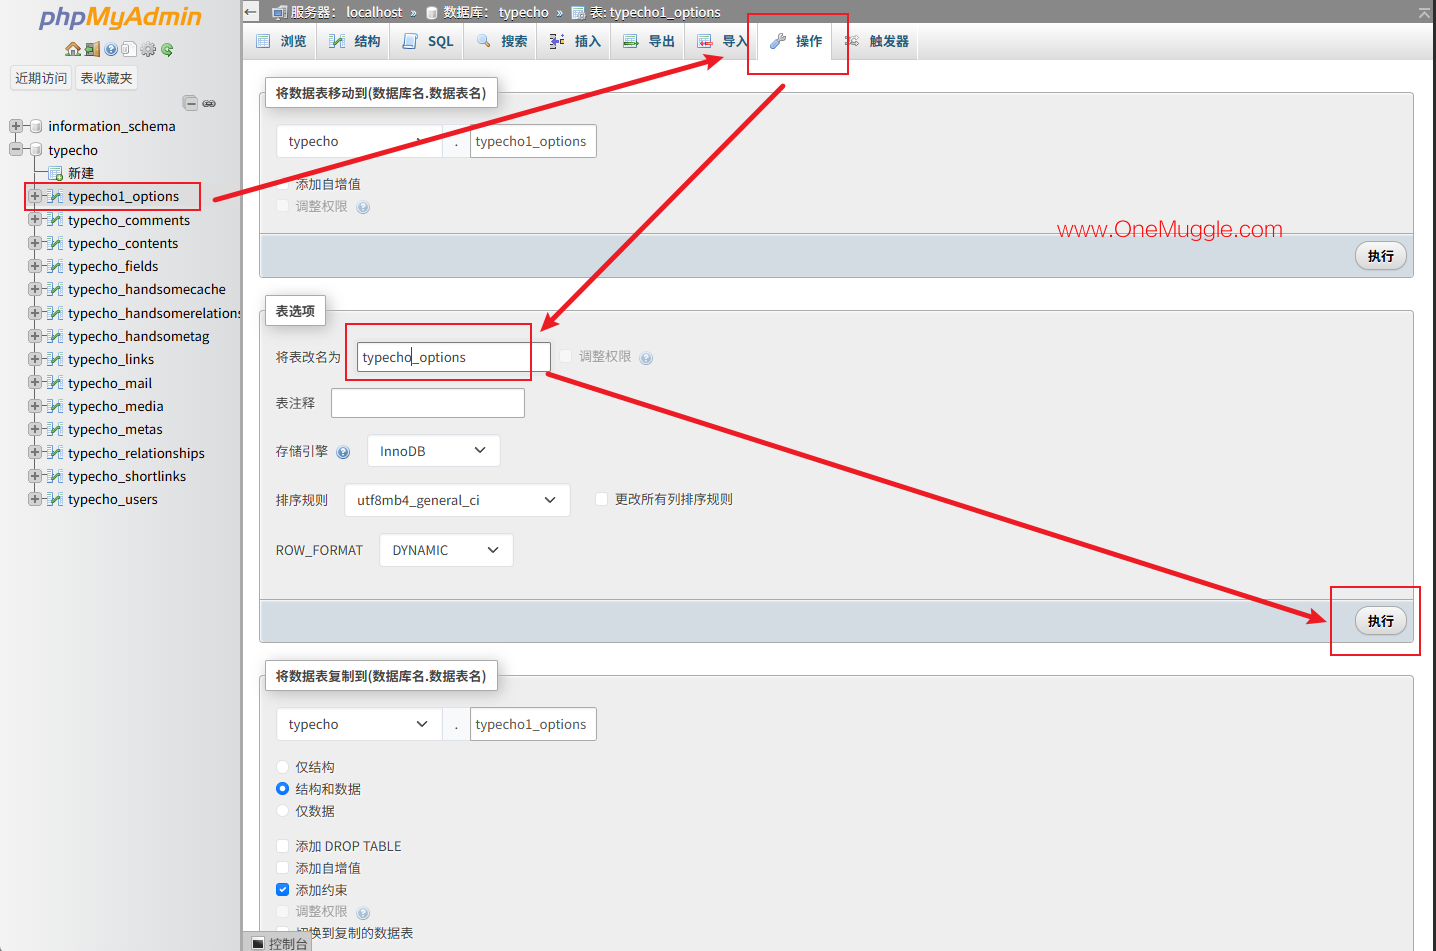
Task: Tick 添加自增值 checkbox in copy table section
Action: point(282,868)
